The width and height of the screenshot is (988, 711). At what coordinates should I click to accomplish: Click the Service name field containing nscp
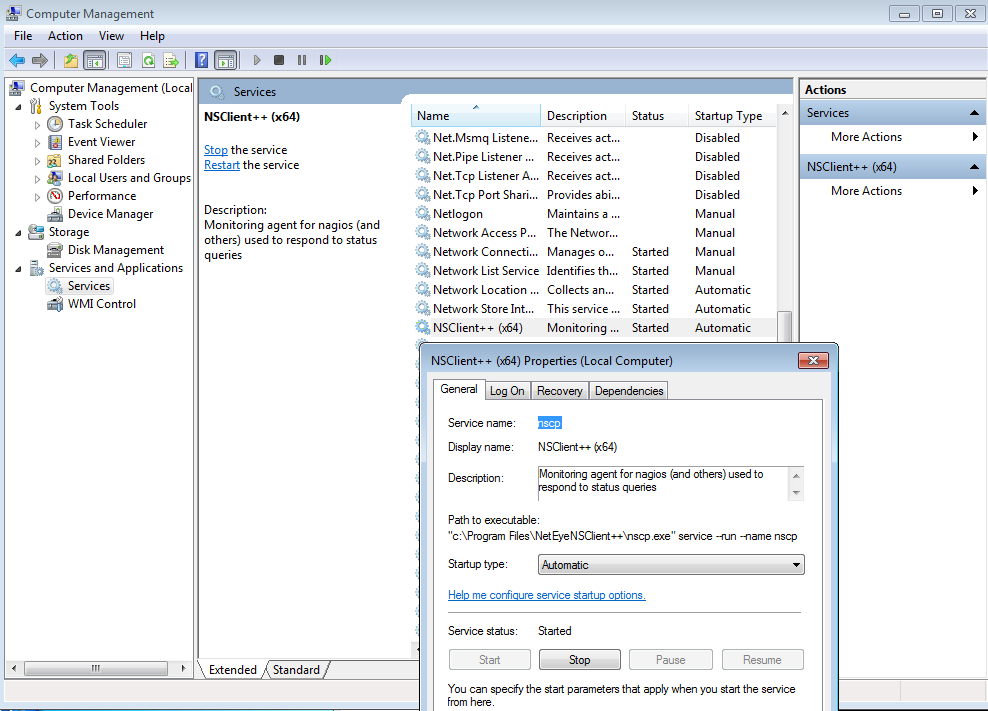coord(549,423)
